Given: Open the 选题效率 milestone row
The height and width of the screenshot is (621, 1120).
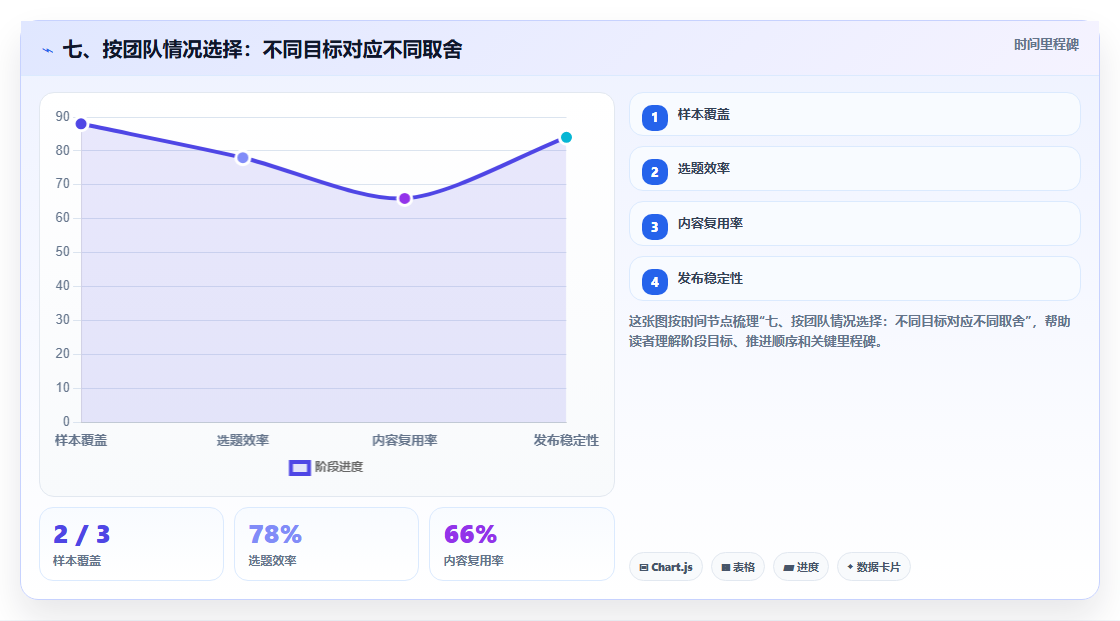Looking at the screenshot, I should (854, 169).
